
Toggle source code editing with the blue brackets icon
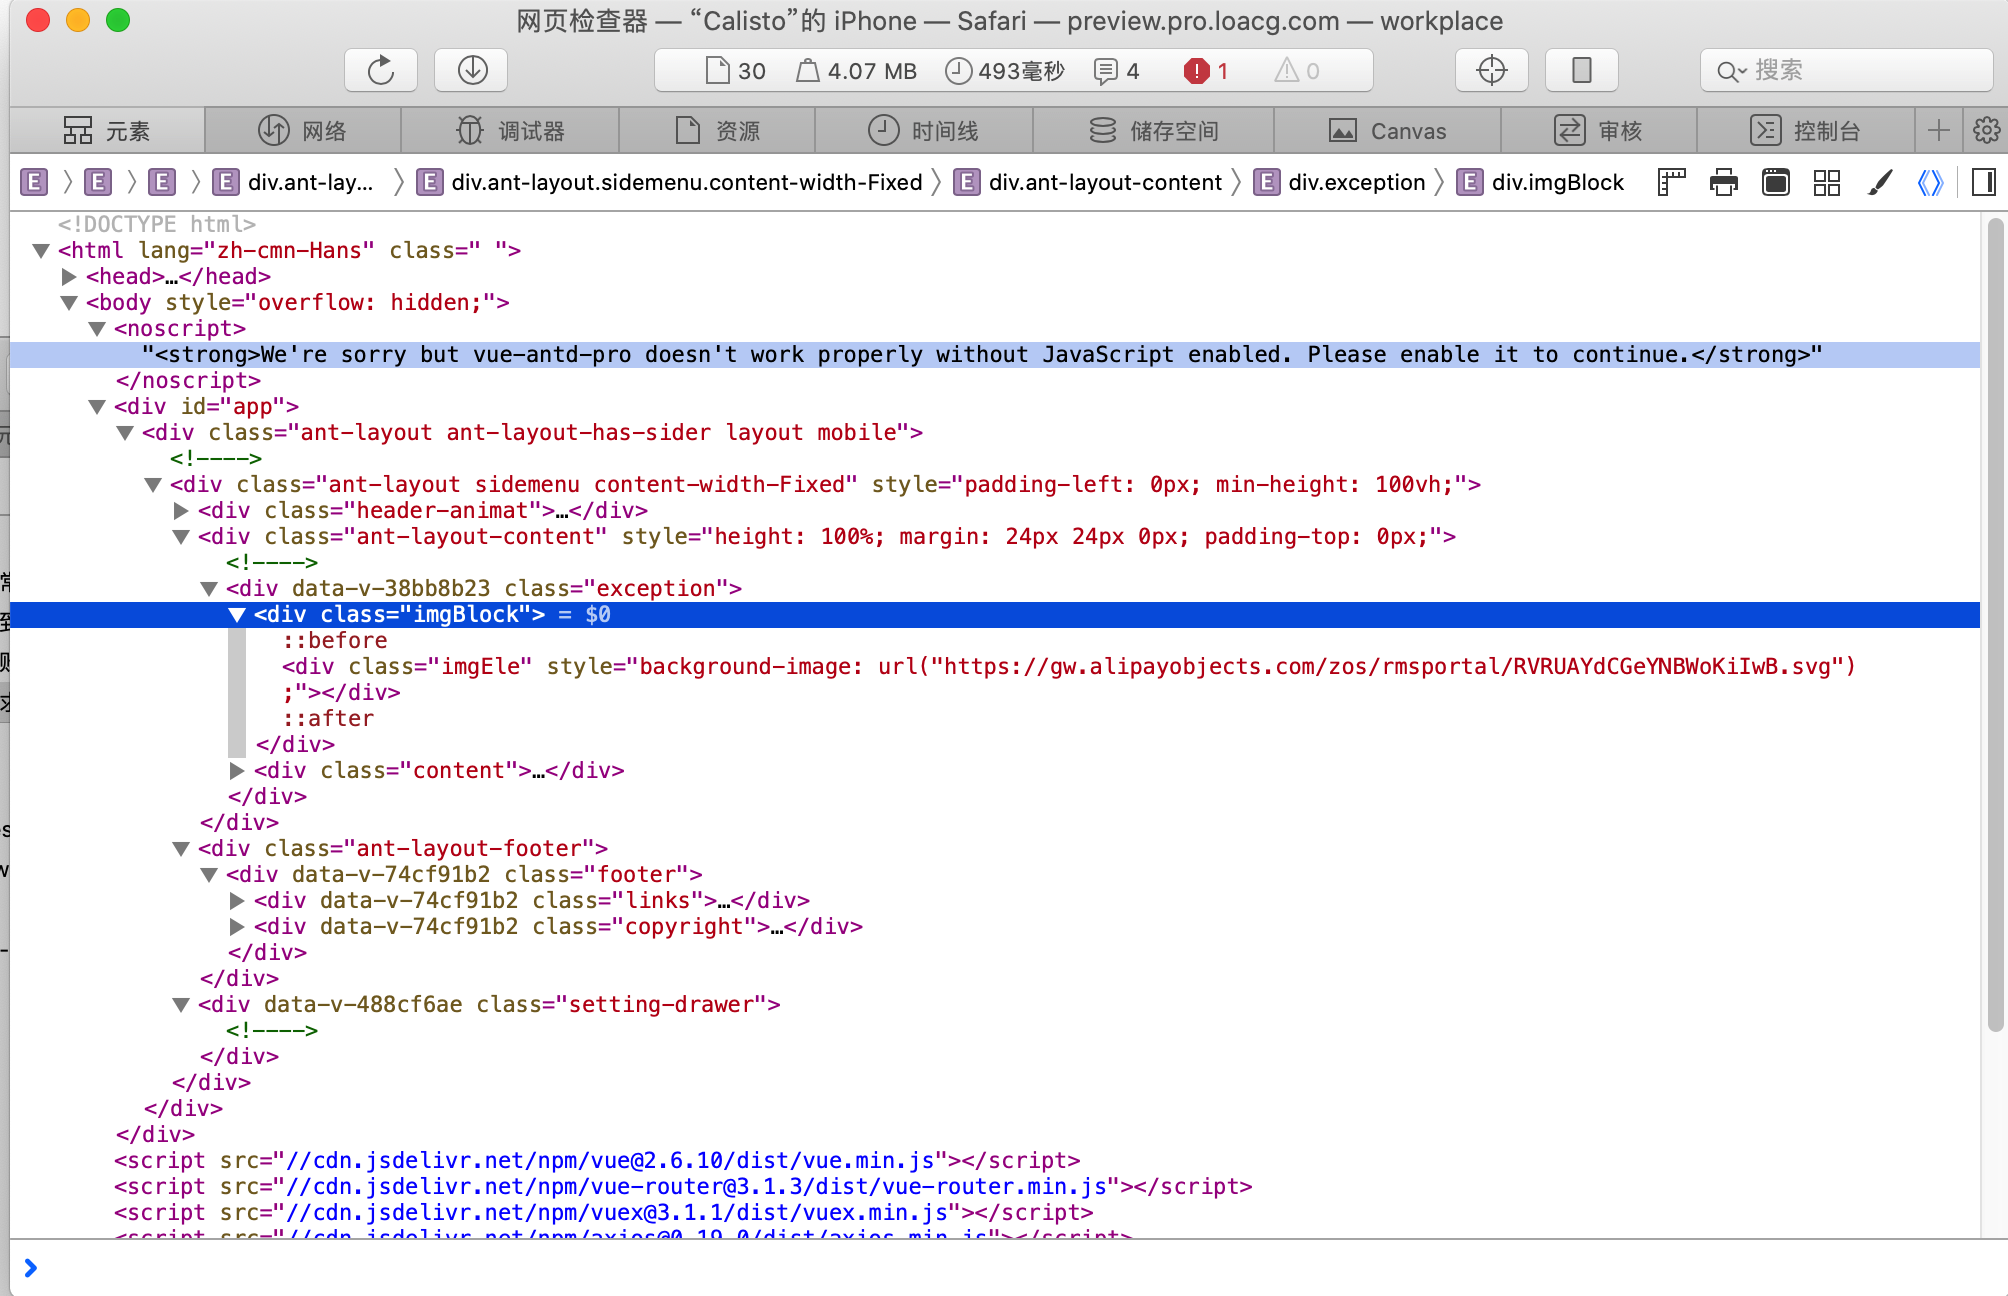tap(1930, 182)
